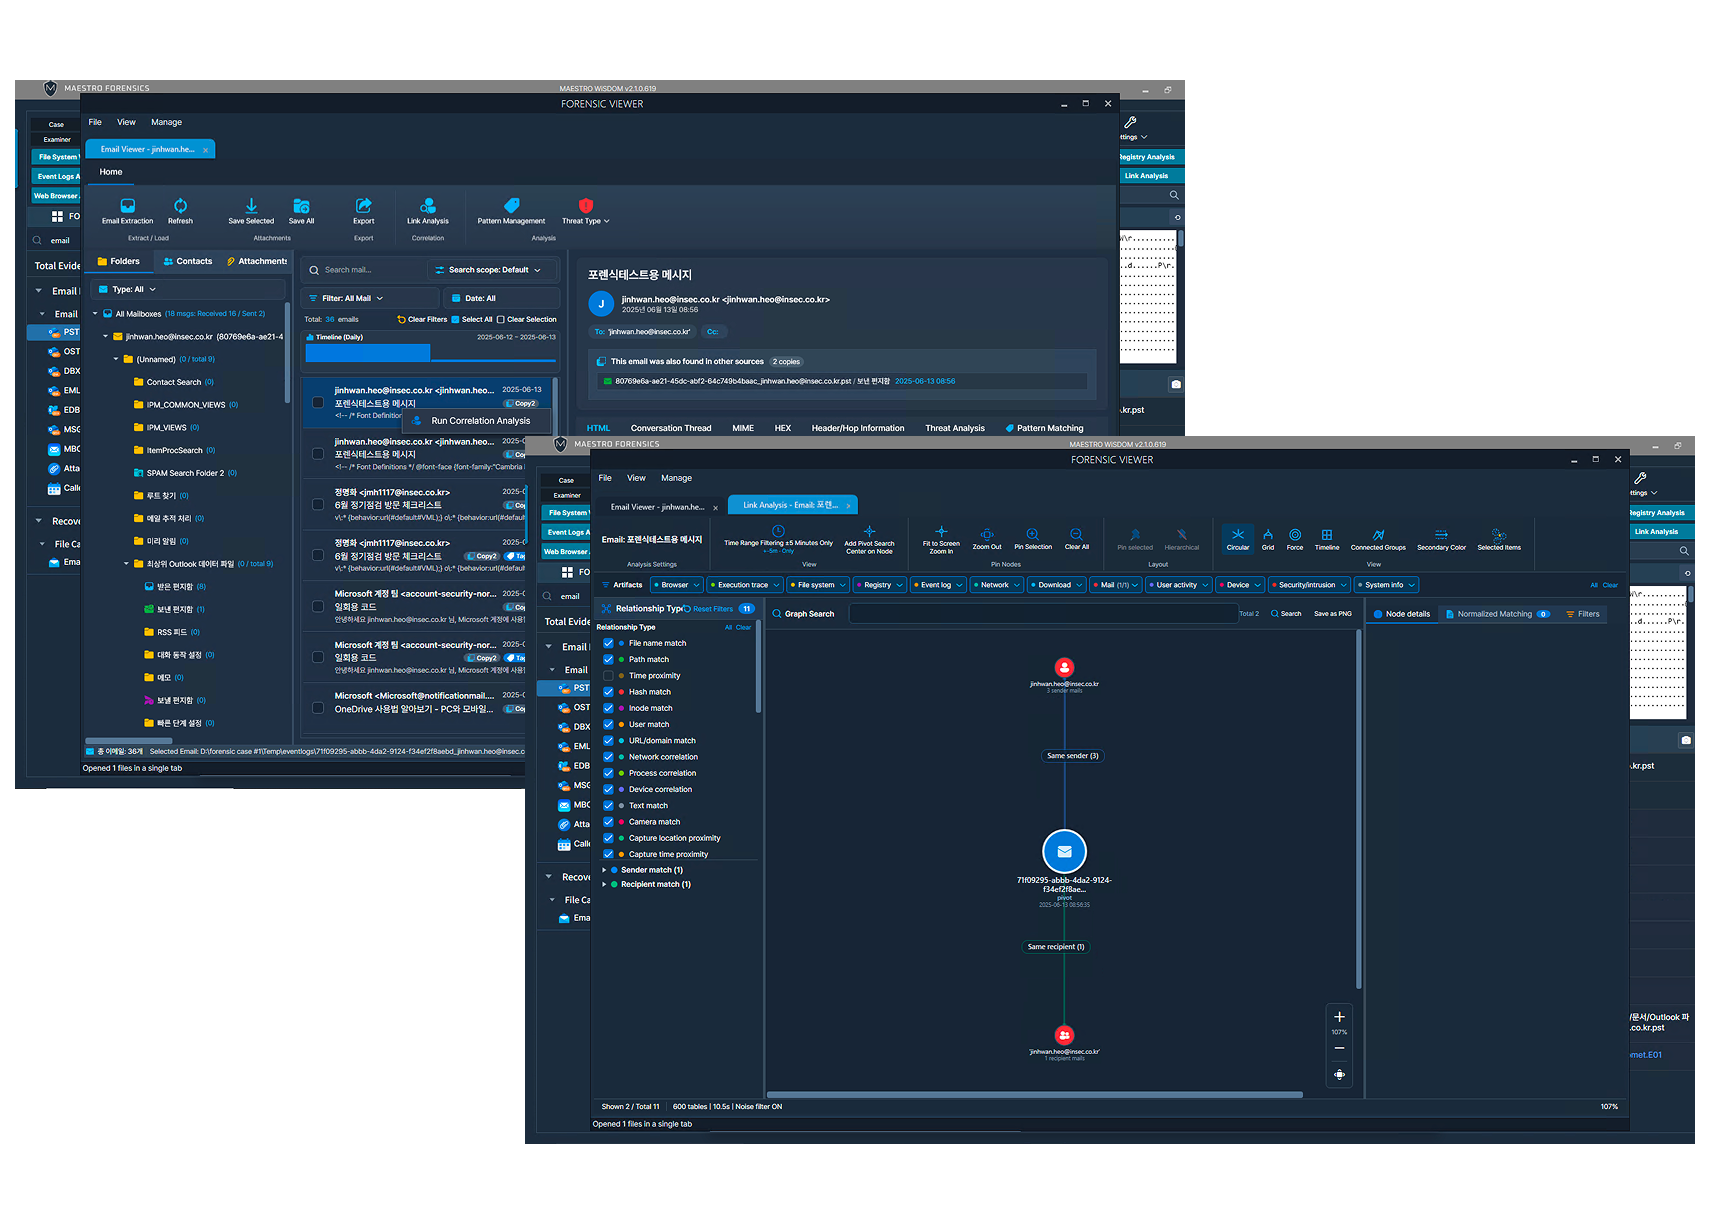1710x1224 pixels.
Task: Uncheck the Hash match relationship type
Action: pos(608,692)
